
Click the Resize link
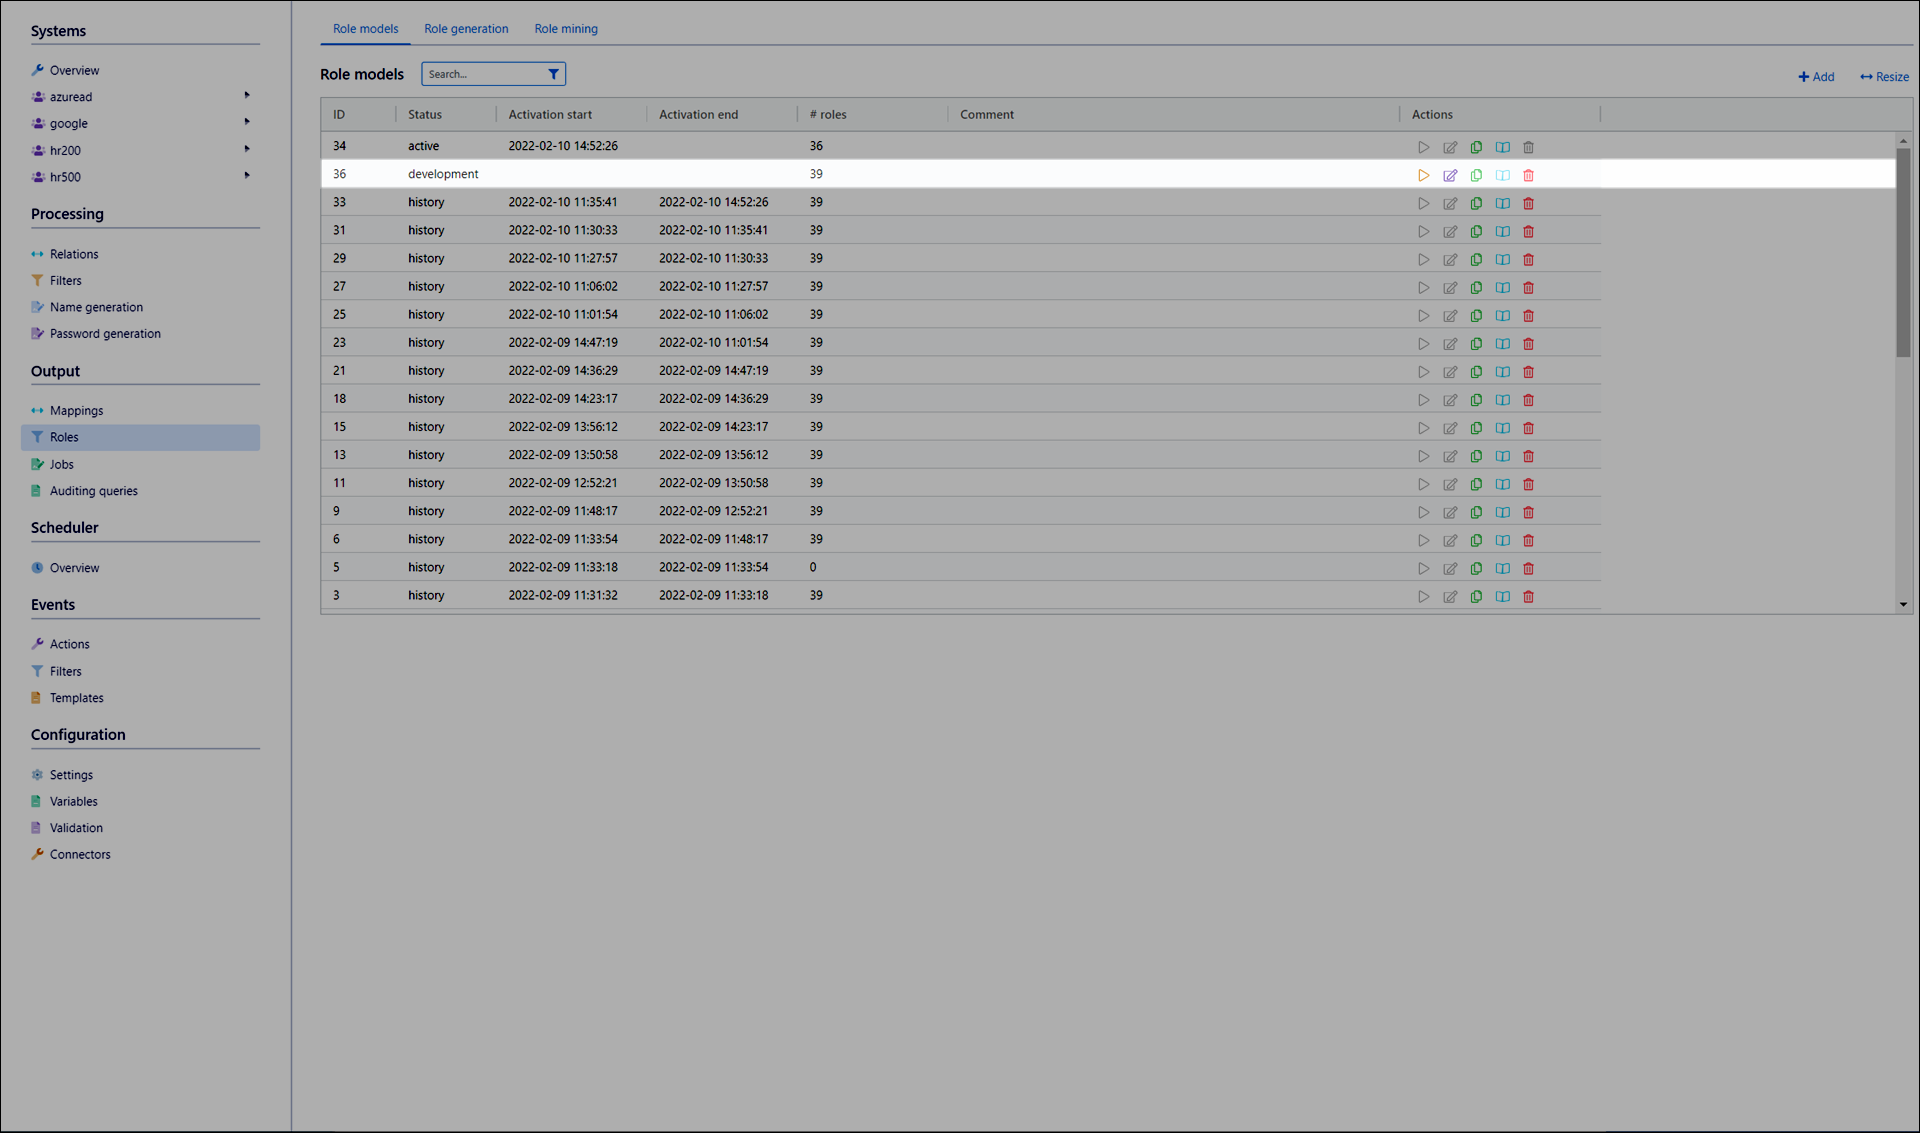point(1884,77)
